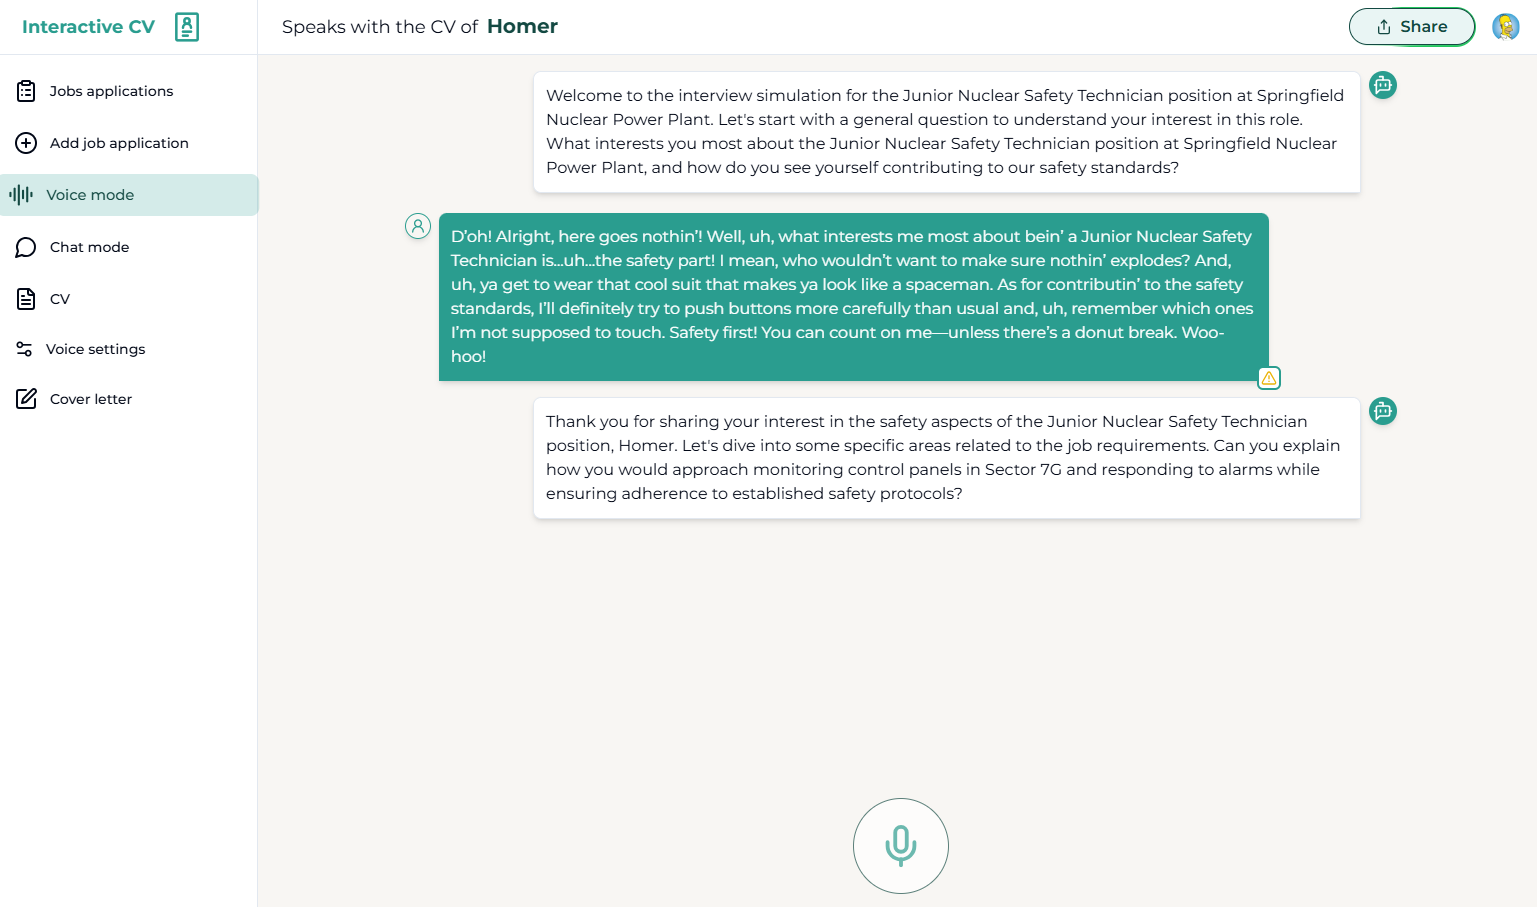The image size is (1537, 907).
Task: Open the Homer profile avatar
Action: (x=1505, y=27)
